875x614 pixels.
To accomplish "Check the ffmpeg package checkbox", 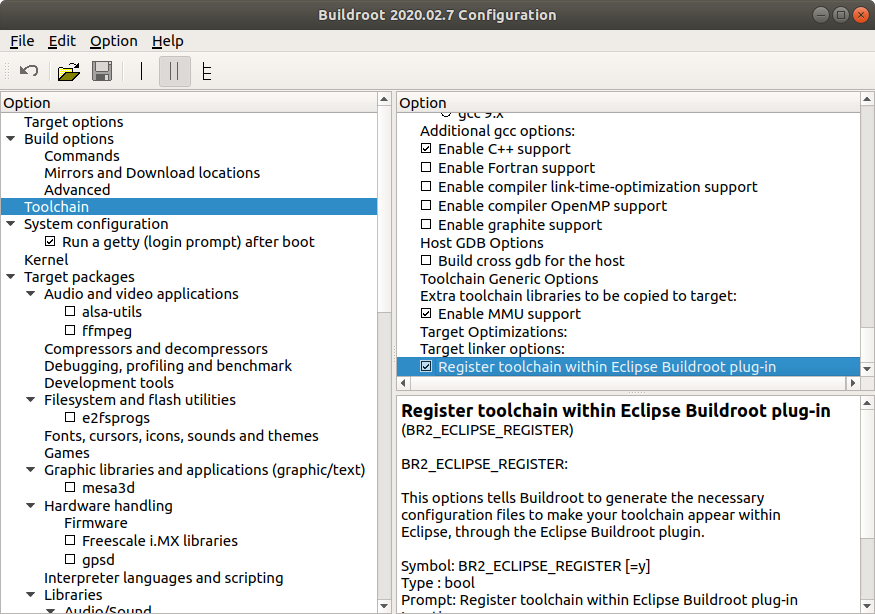I will [70, 330].
